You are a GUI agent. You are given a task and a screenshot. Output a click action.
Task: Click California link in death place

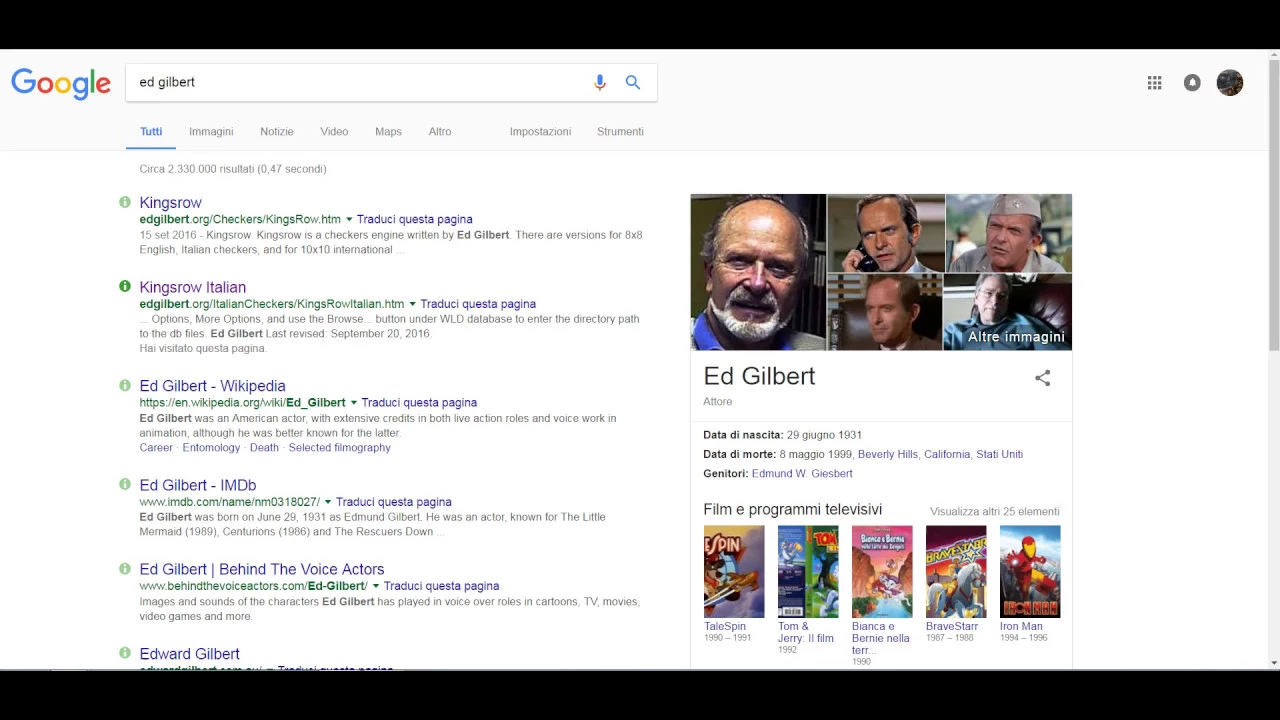(x=947, y=454)
